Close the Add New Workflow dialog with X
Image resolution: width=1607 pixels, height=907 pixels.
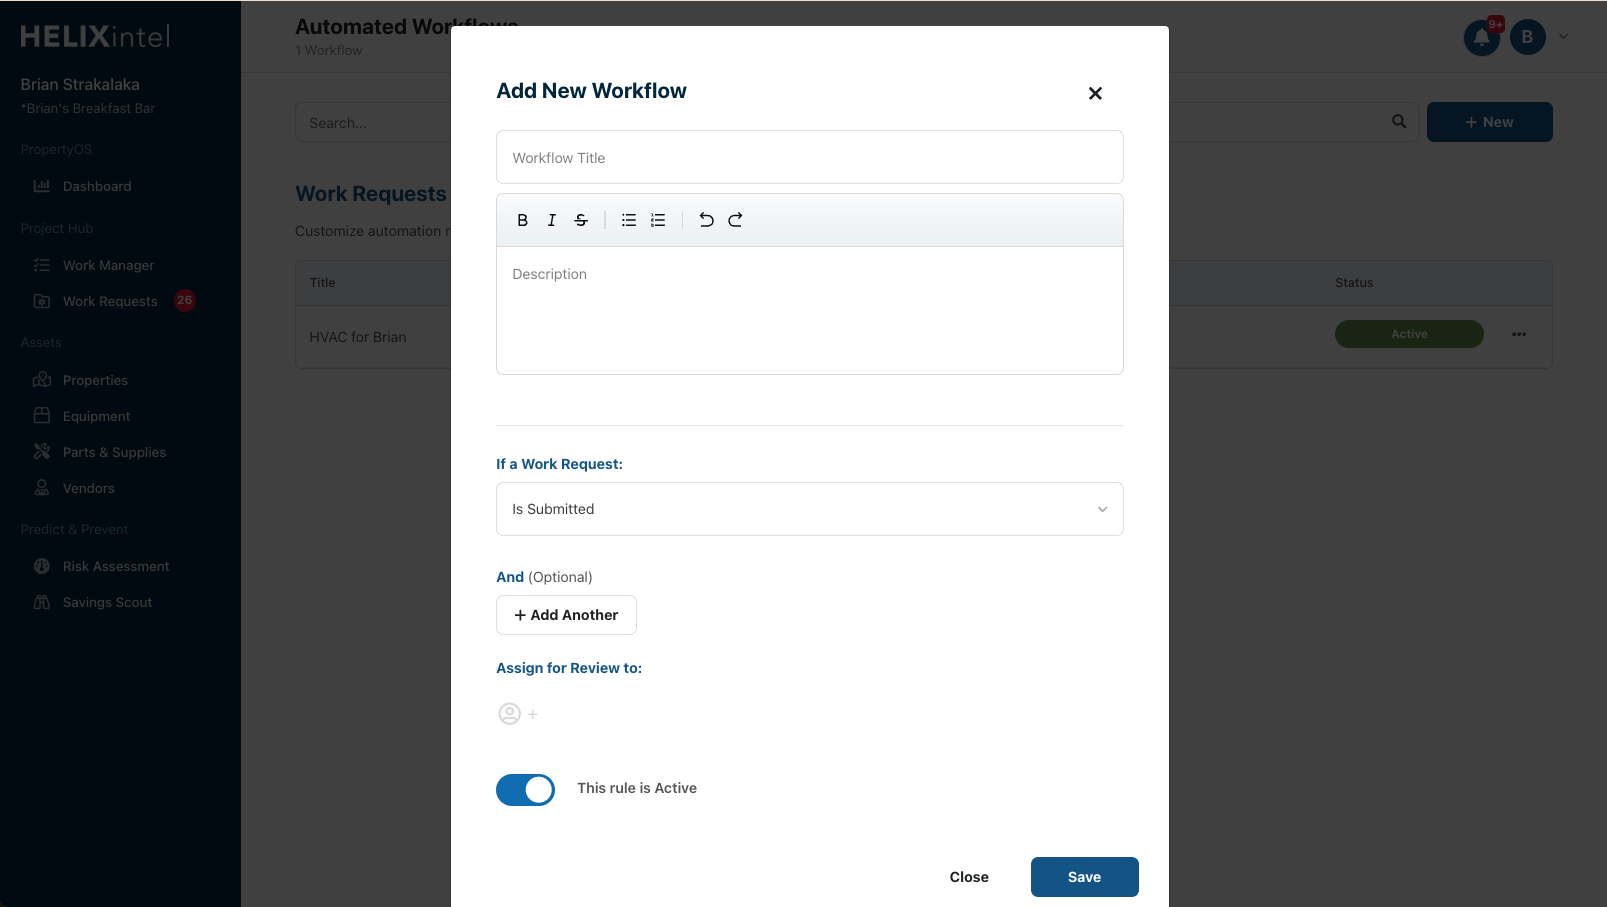click(1095, 93)
